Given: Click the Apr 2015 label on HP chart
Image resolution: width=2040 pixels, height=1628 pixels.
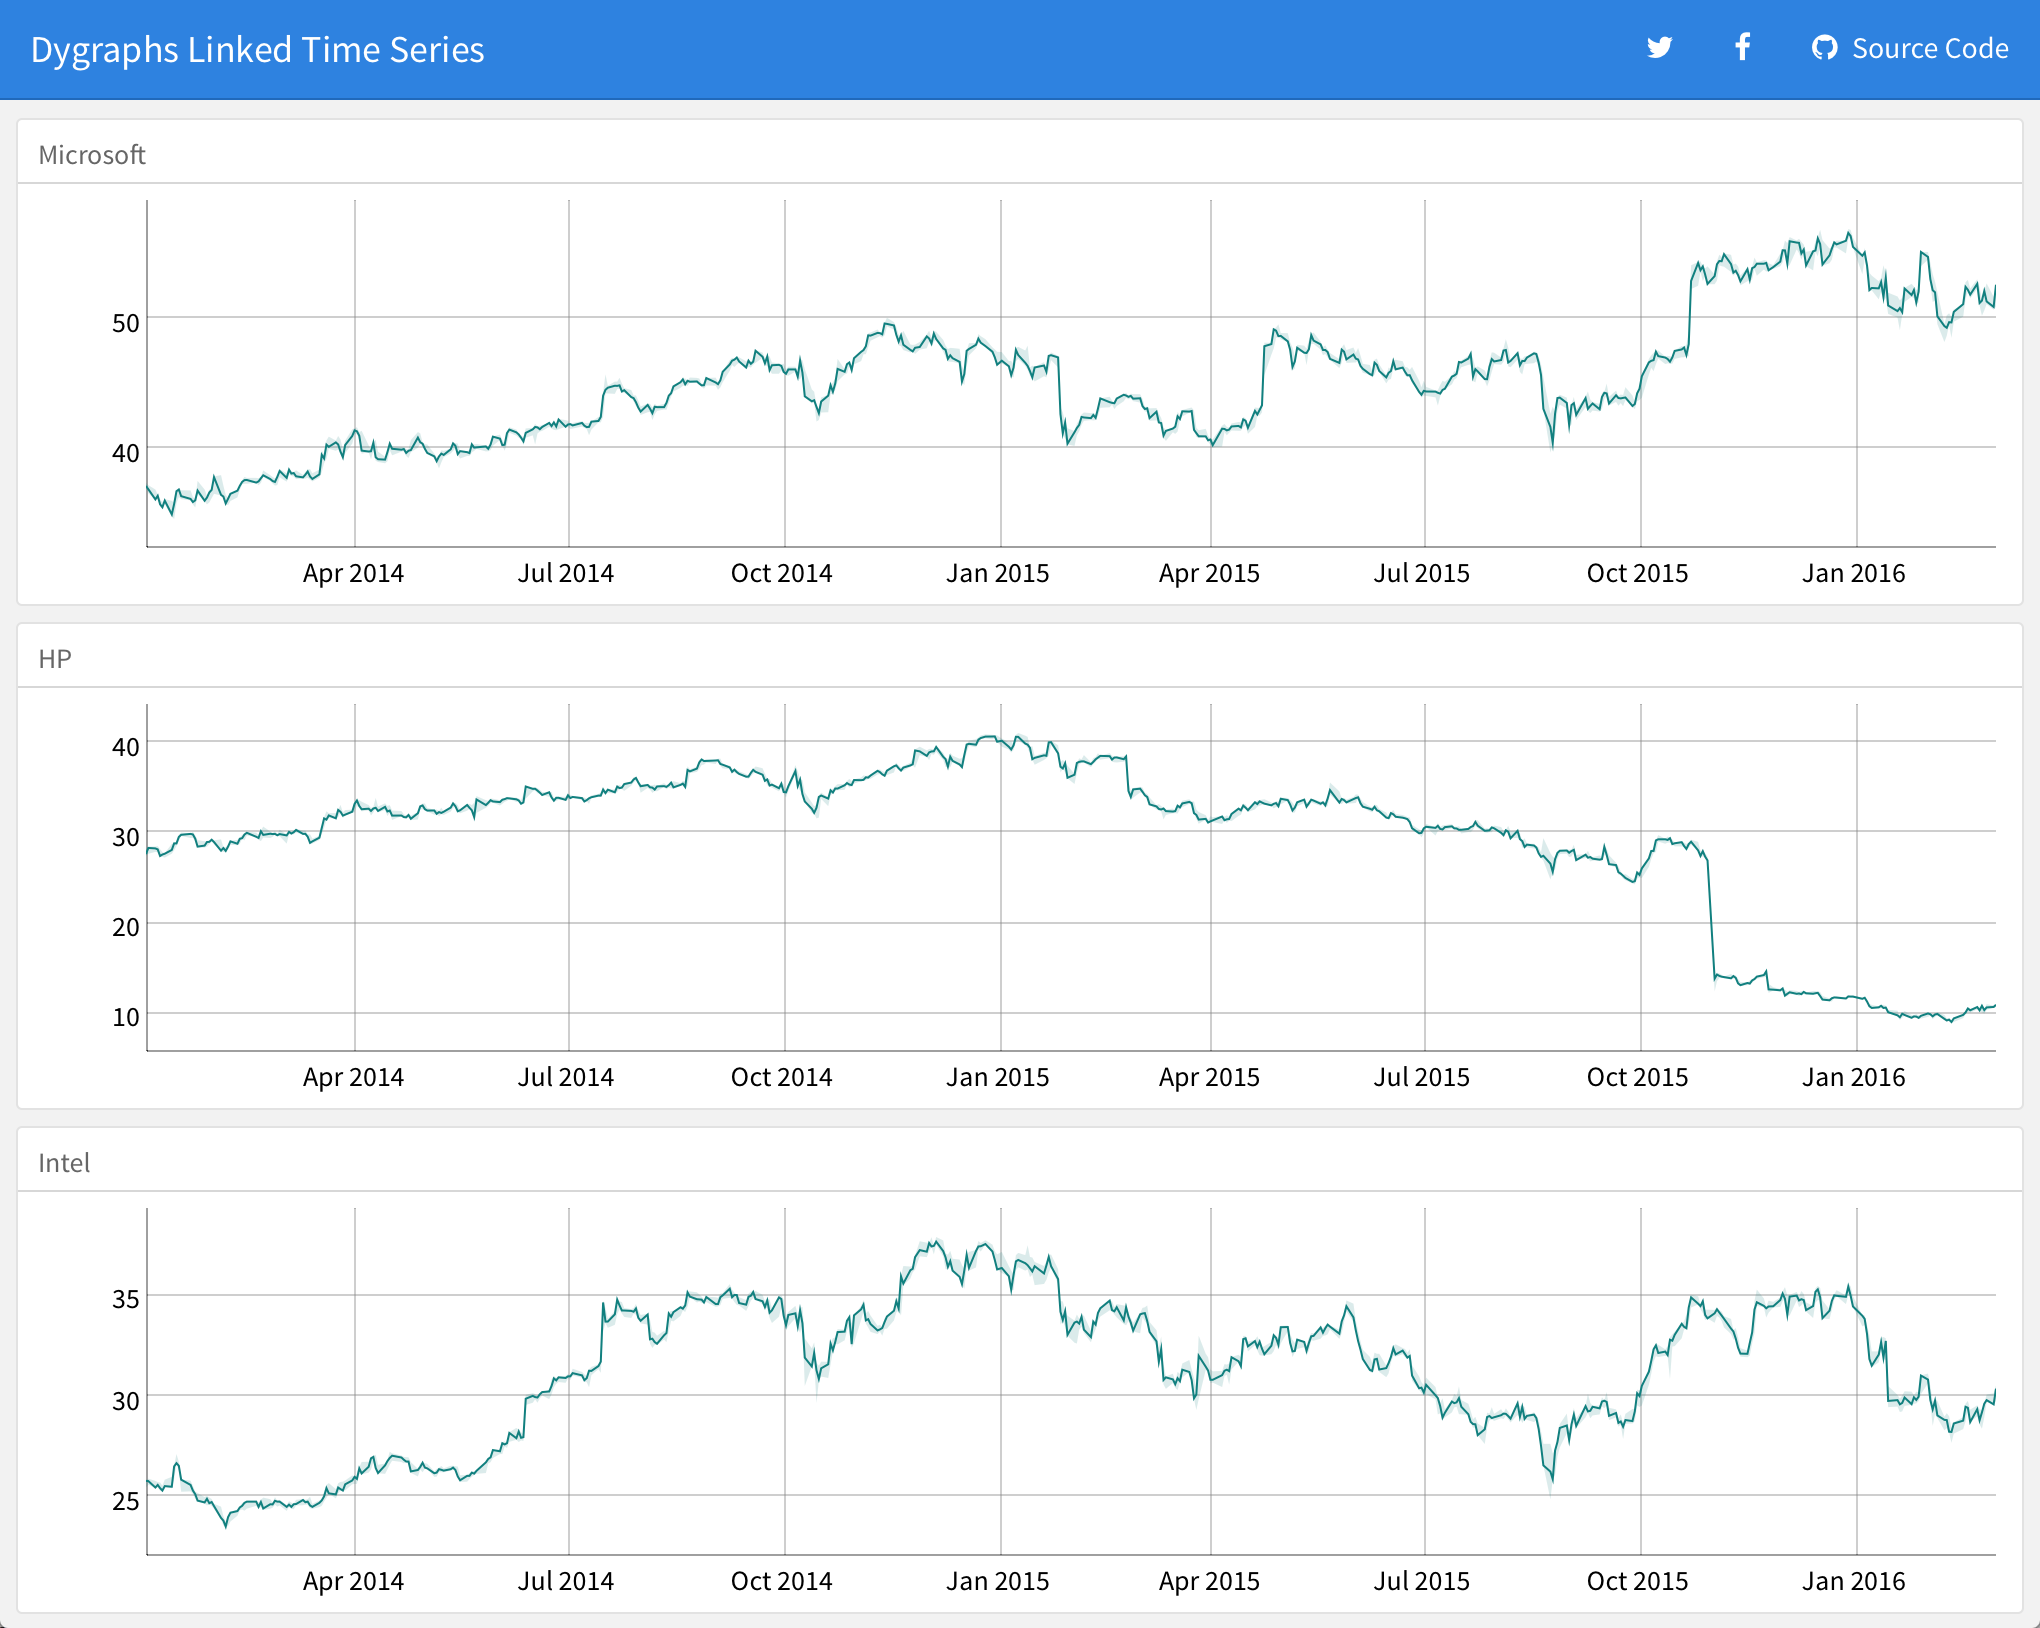Looking at the screenshot, I should pyautogui.click(x=1209, y=1077).
